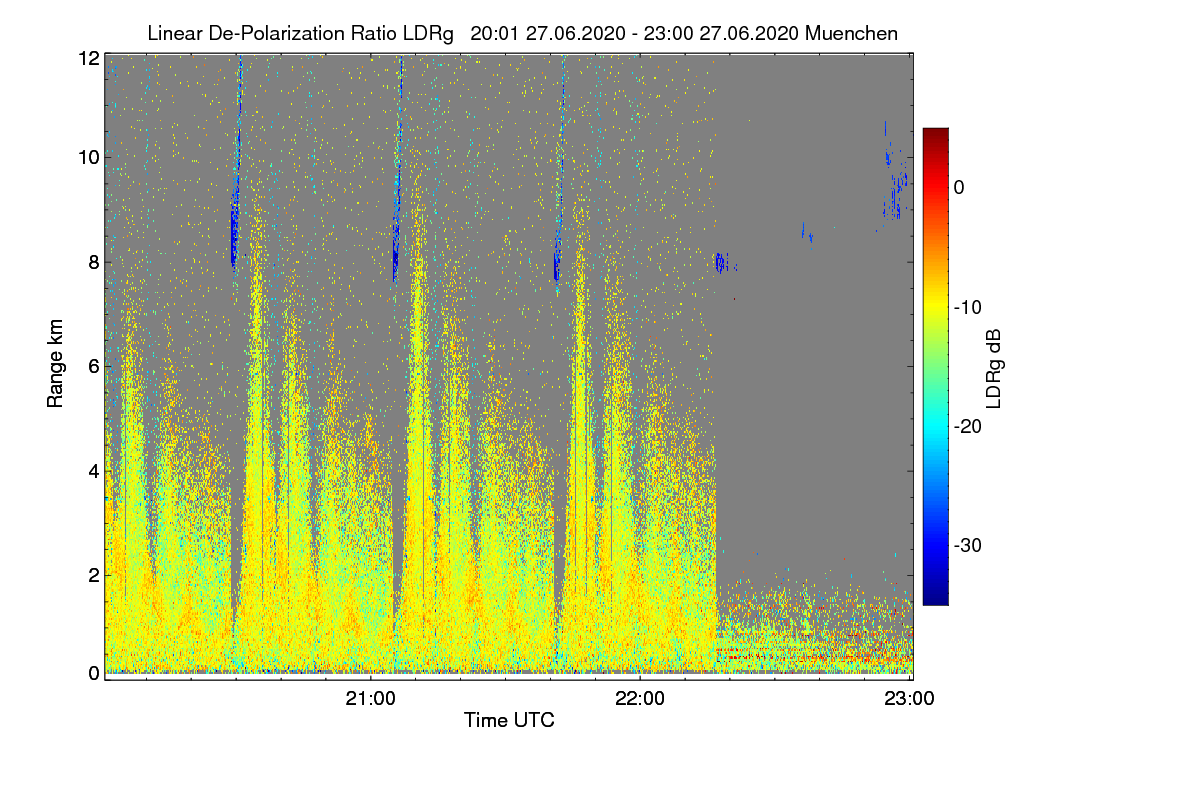Click the dark blue bottom of colorbar
The image size is (1200, 800).
[x=935, y=598]
